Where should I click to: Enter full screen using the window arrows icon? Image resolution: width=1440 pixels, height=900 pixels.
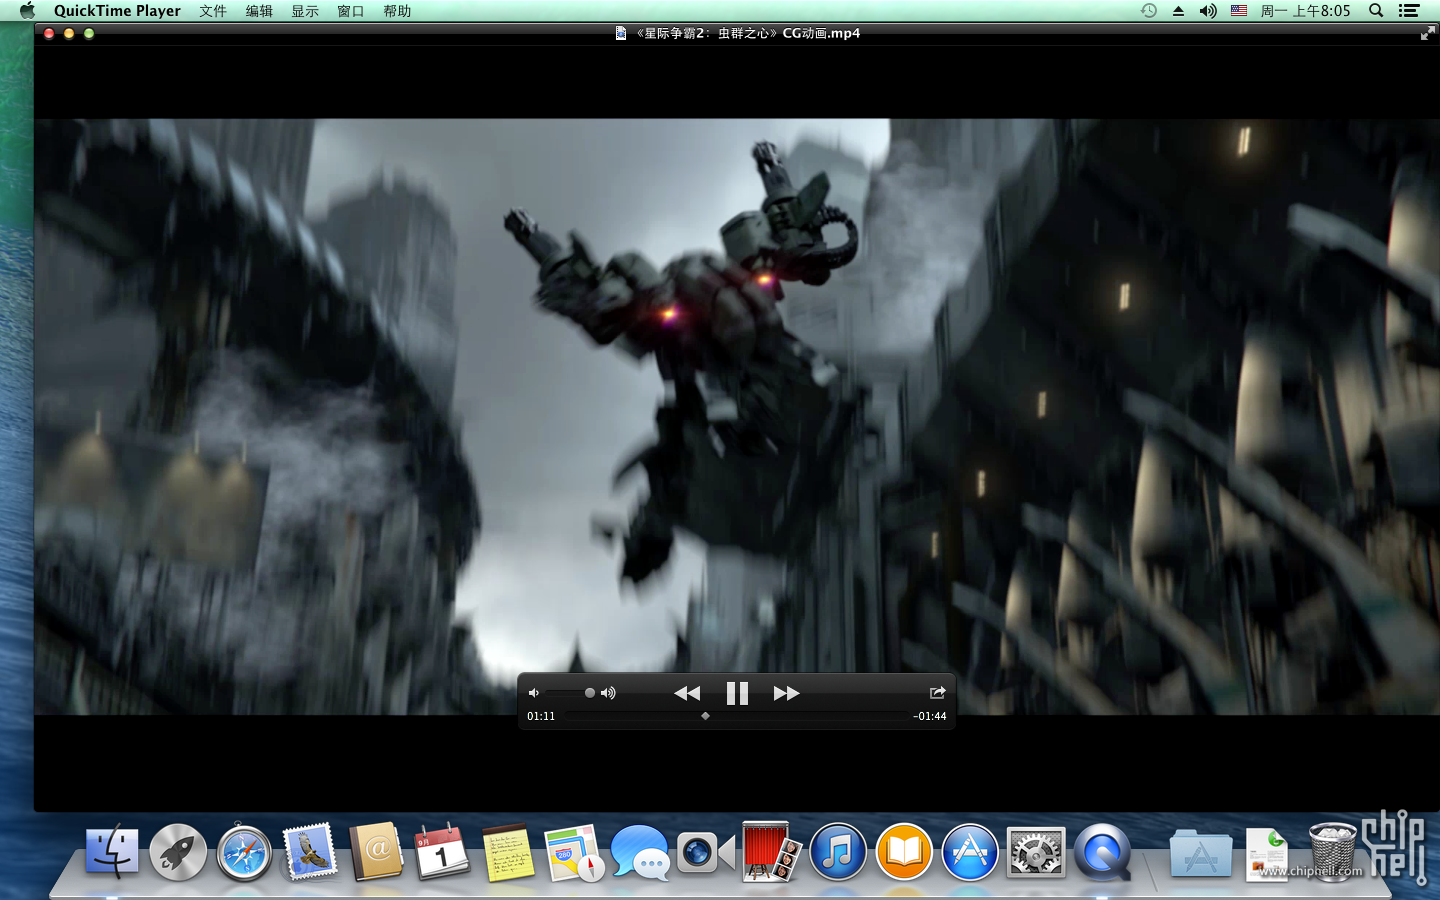coord(1427,33)
